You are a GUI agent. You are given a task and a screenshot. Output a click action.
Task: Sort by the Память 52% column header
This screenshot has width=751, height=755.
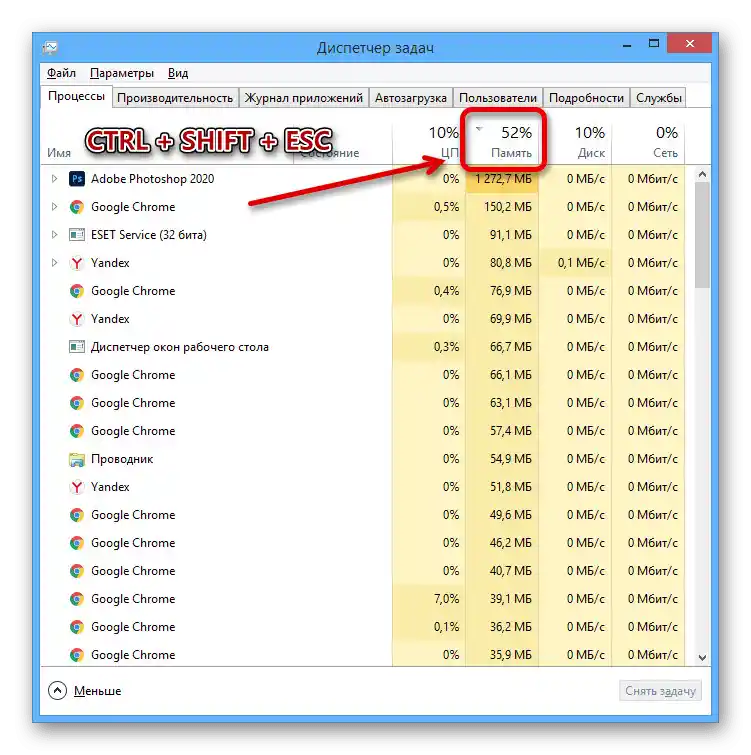pos(503,142)
